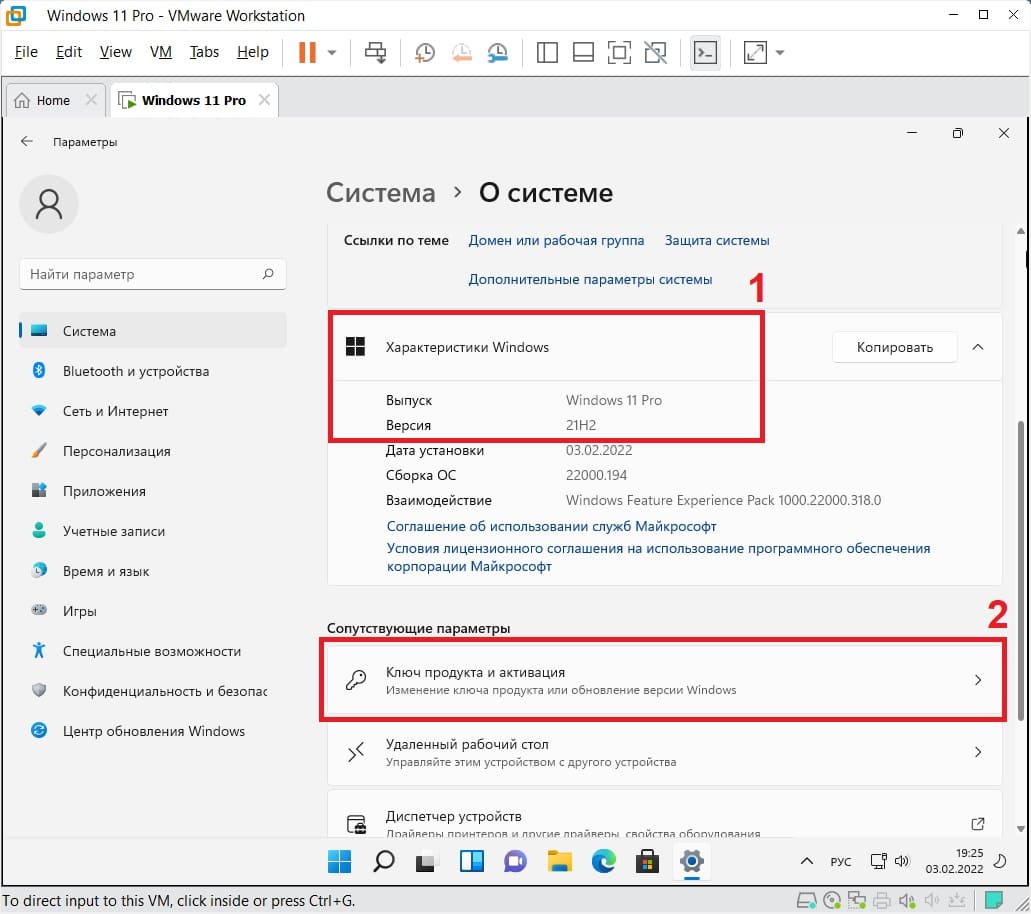Click the Settings gear taskbar icon
The height and width of the screenshot is (914, 1031).
pos(692,861)
